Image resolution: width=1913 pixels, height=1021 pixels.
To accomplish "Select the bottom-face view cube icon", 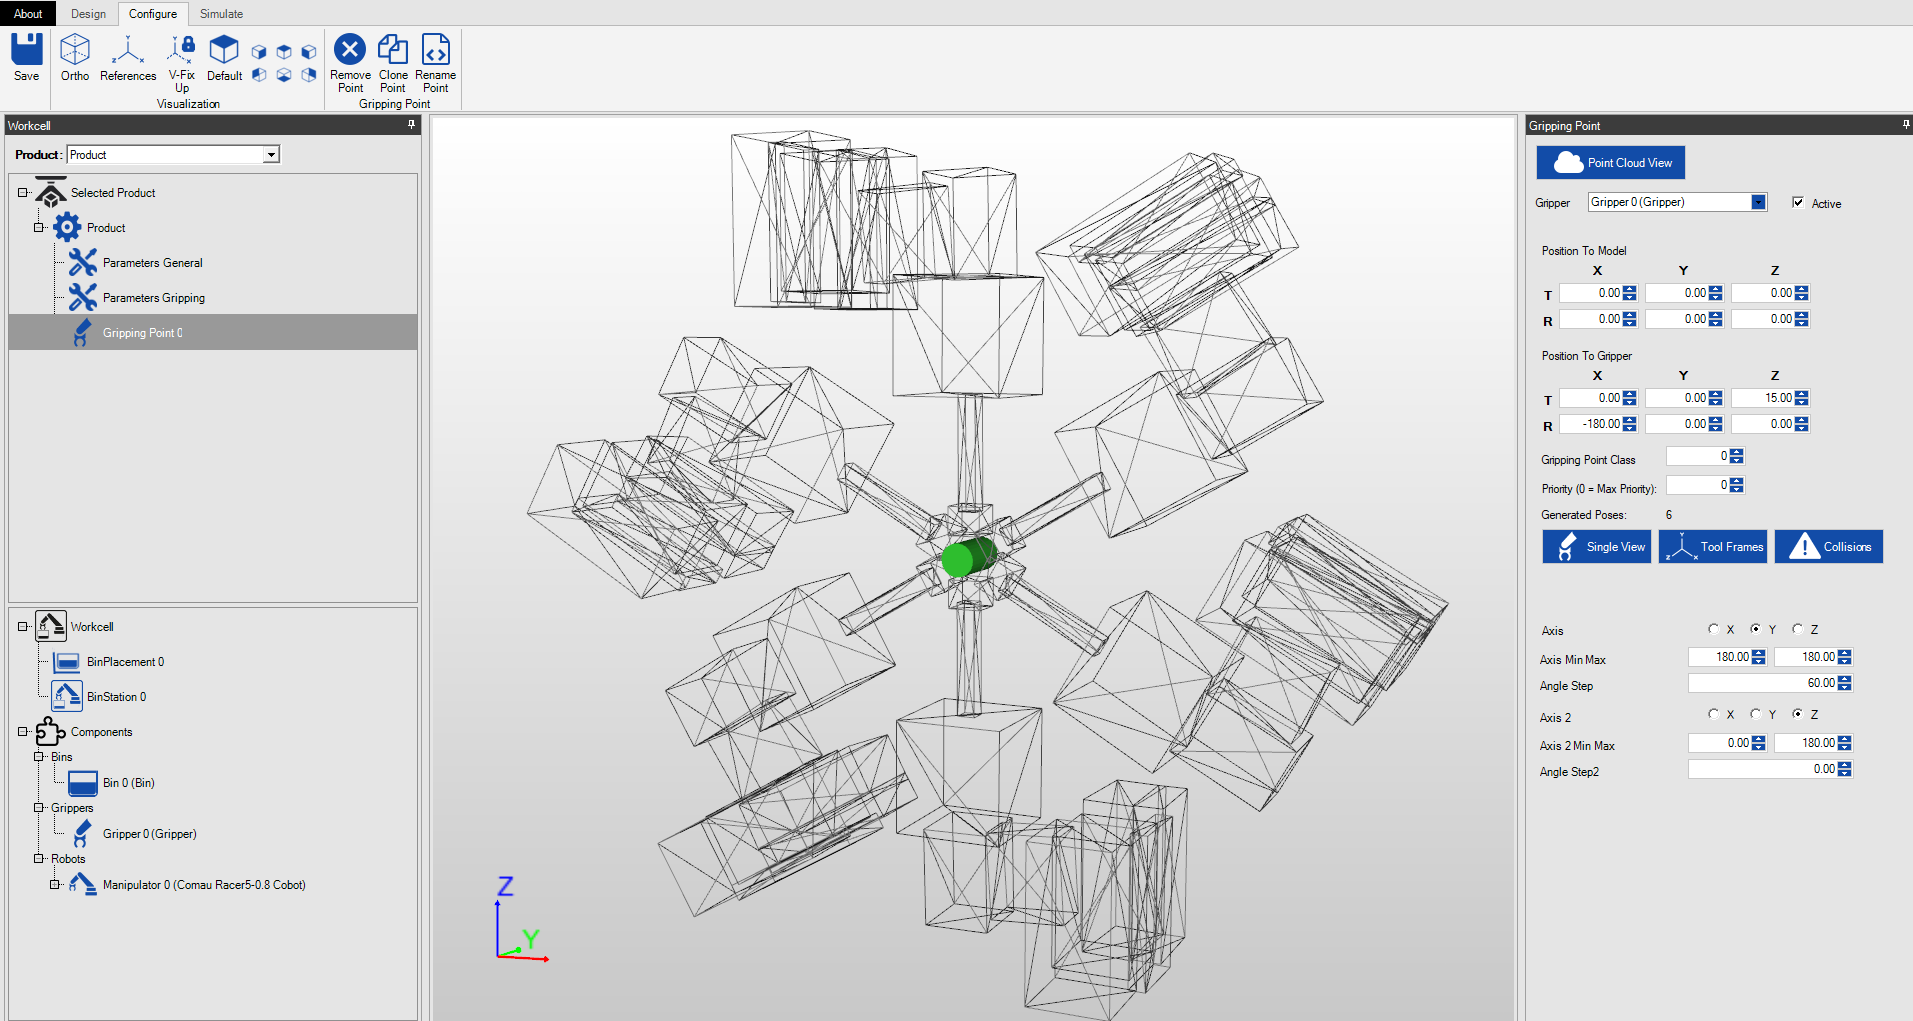I will [x=284, y=75].
